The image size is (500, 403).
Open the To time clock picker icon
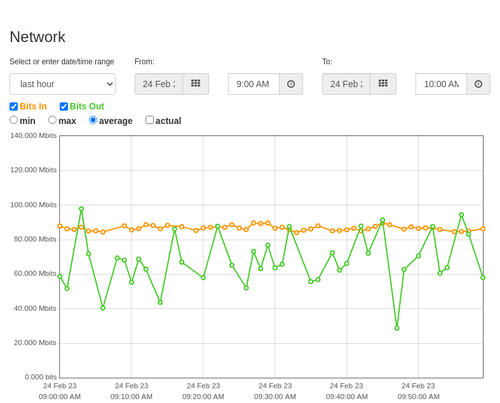pos(478,84)
